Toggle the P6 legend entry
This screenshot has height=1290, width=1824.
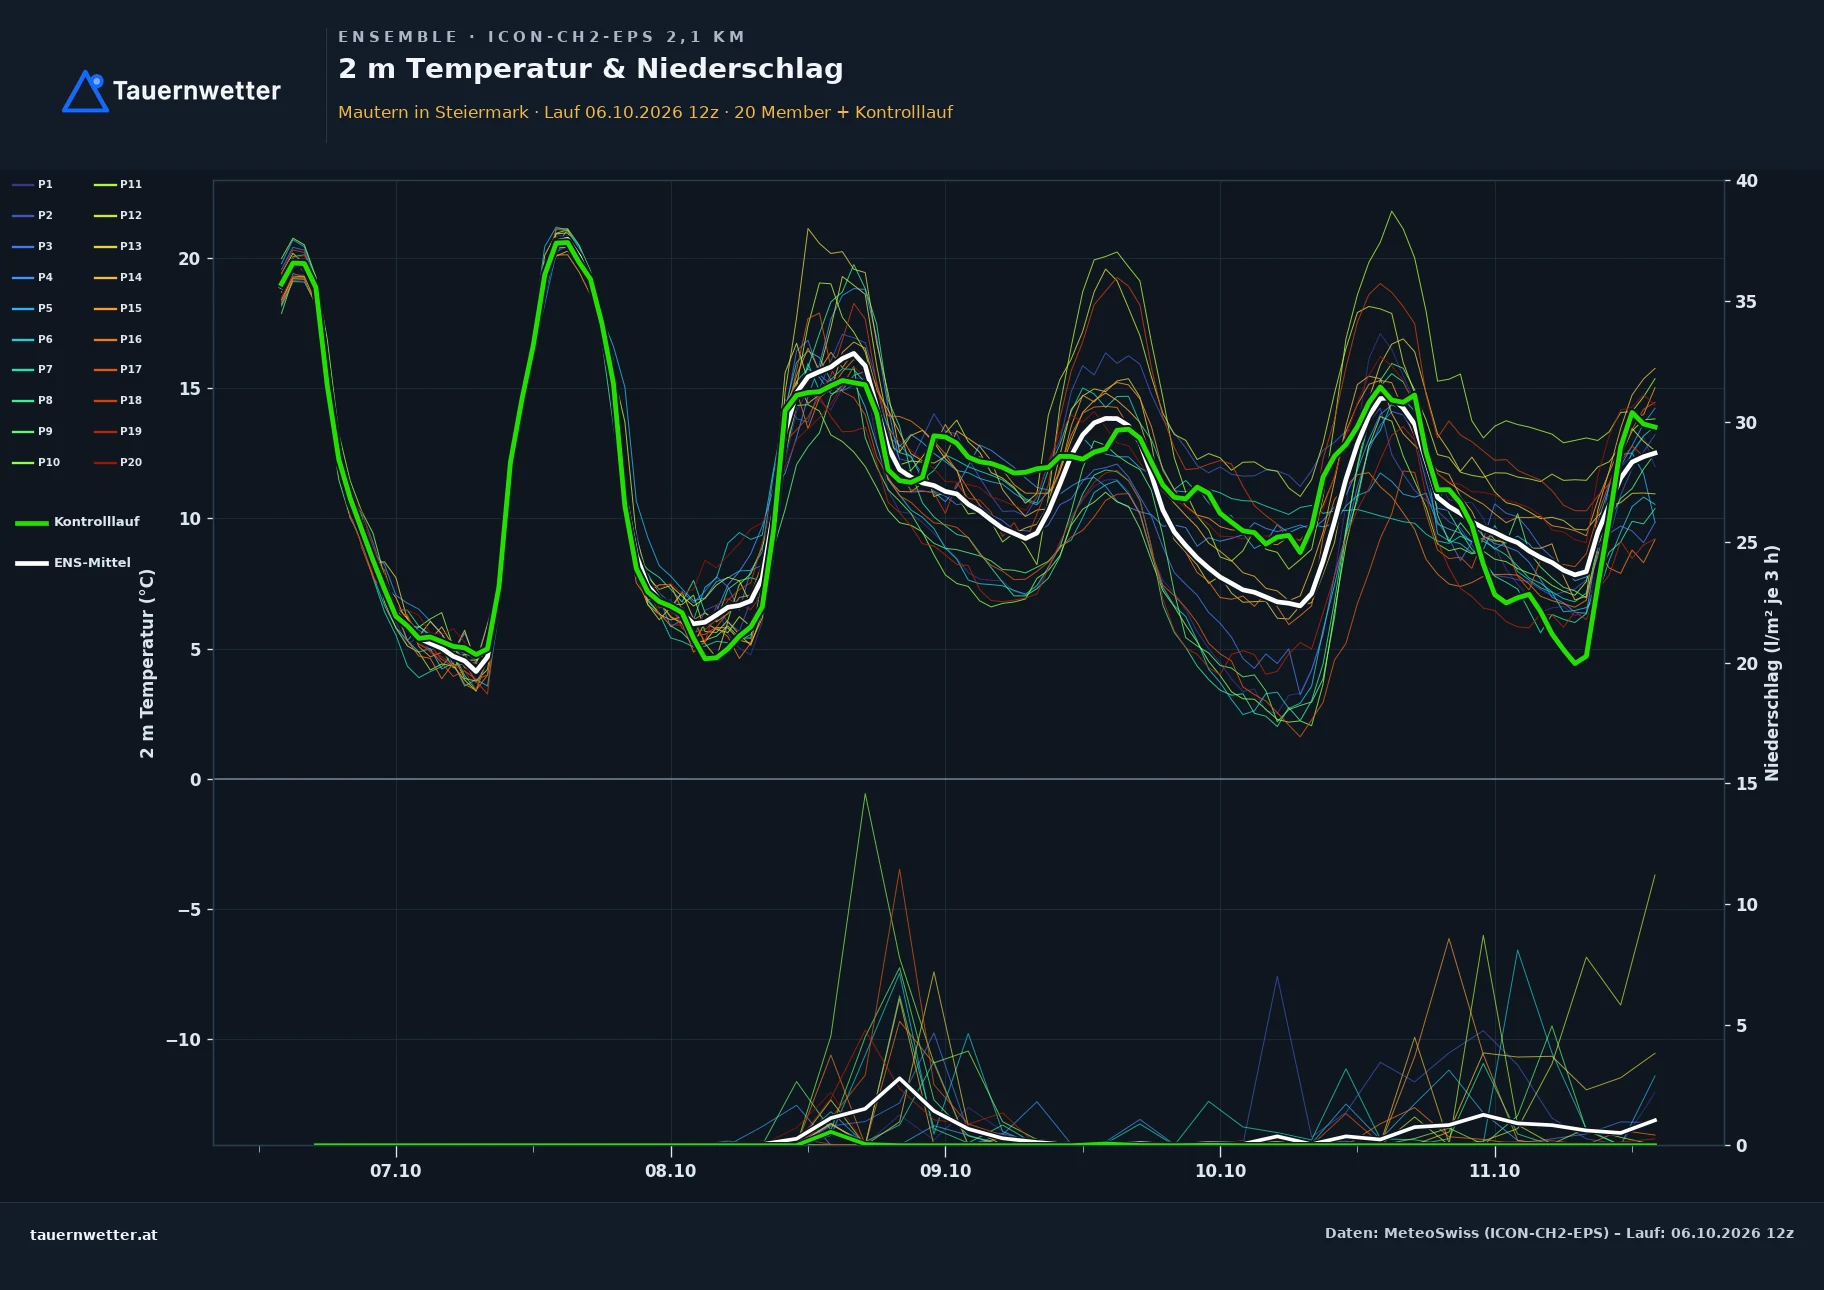(33, 339)
